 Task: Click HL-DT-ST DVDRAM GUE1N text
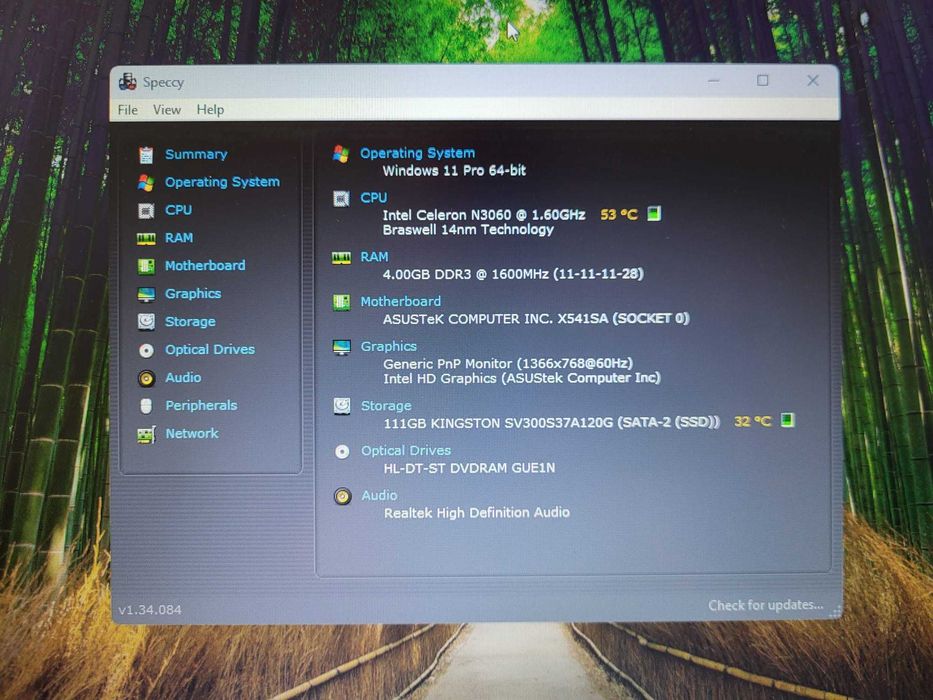[469, 468]
